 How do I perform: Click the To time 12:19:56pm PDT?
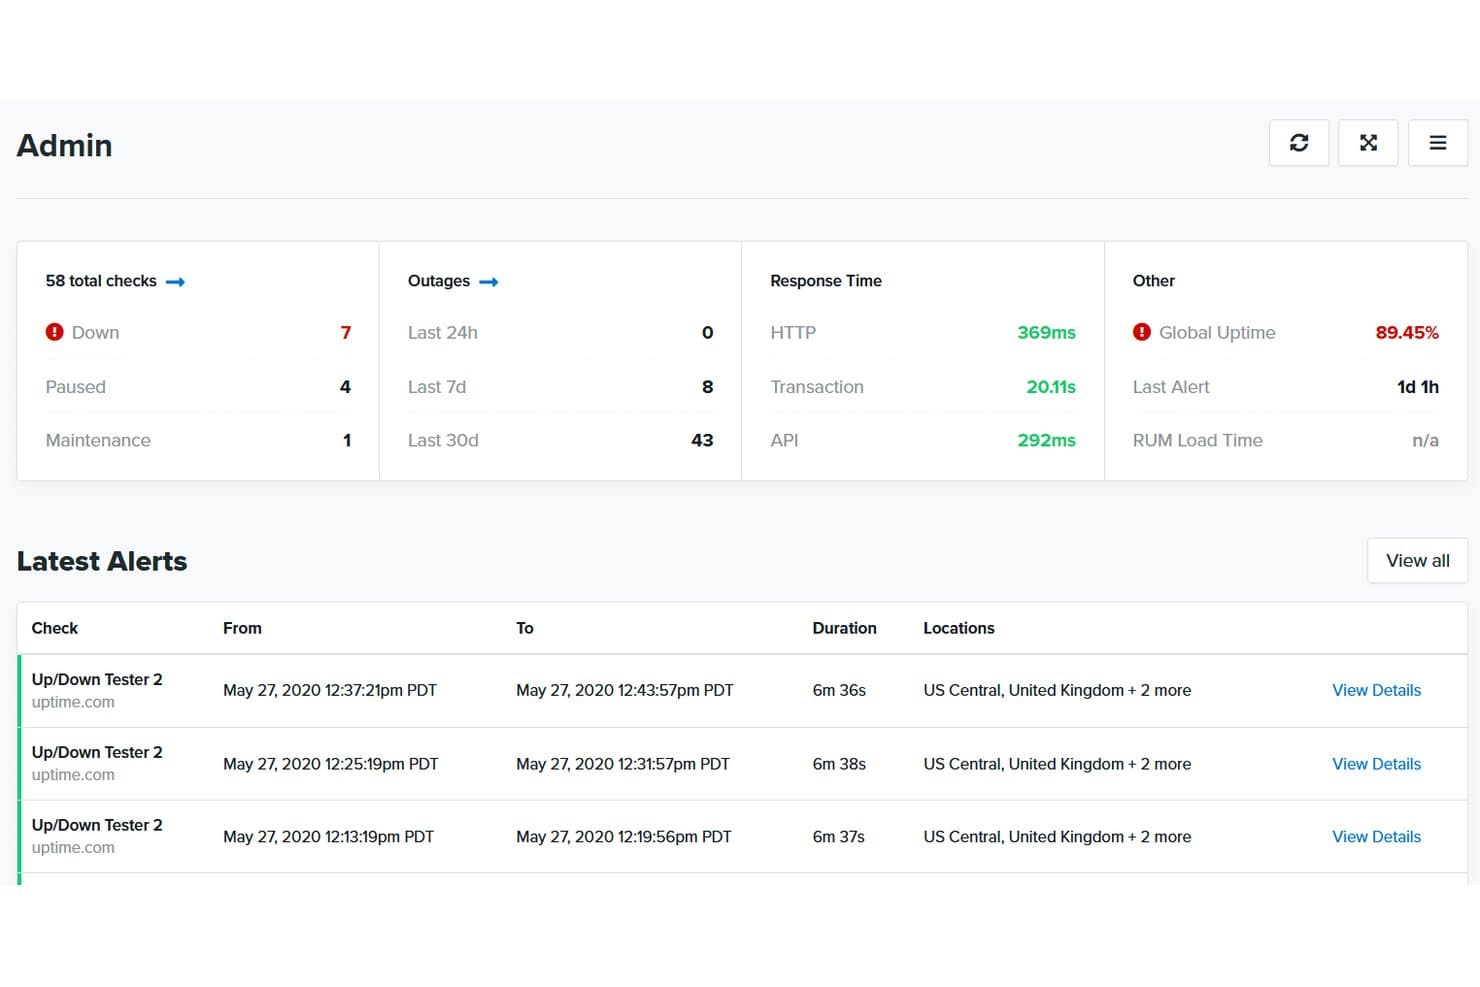tap(624, 837)
